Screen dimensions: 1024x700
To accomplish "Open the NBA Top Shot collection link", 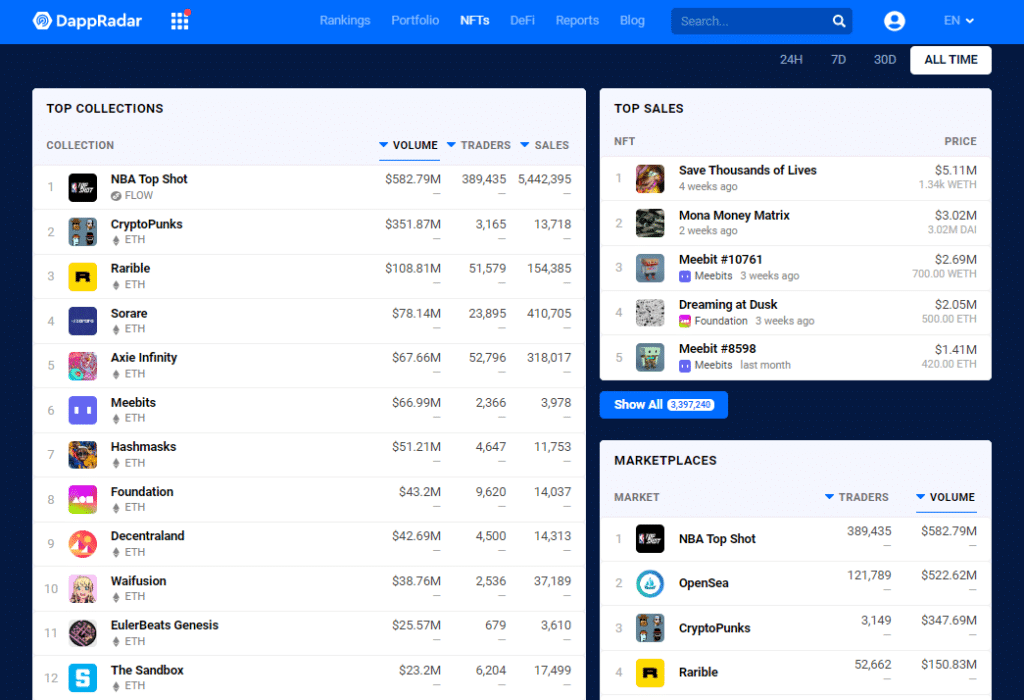I will point(149,179).
